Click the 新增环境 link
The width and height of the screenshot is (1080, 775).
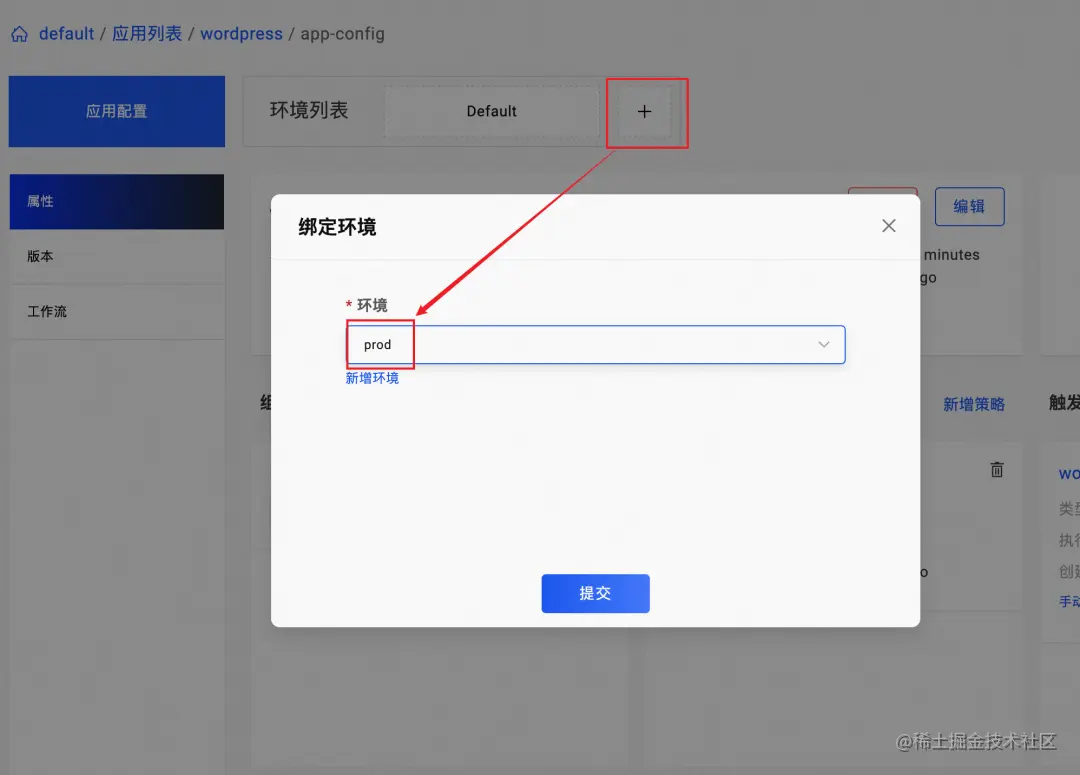click(x=372, y=378)
